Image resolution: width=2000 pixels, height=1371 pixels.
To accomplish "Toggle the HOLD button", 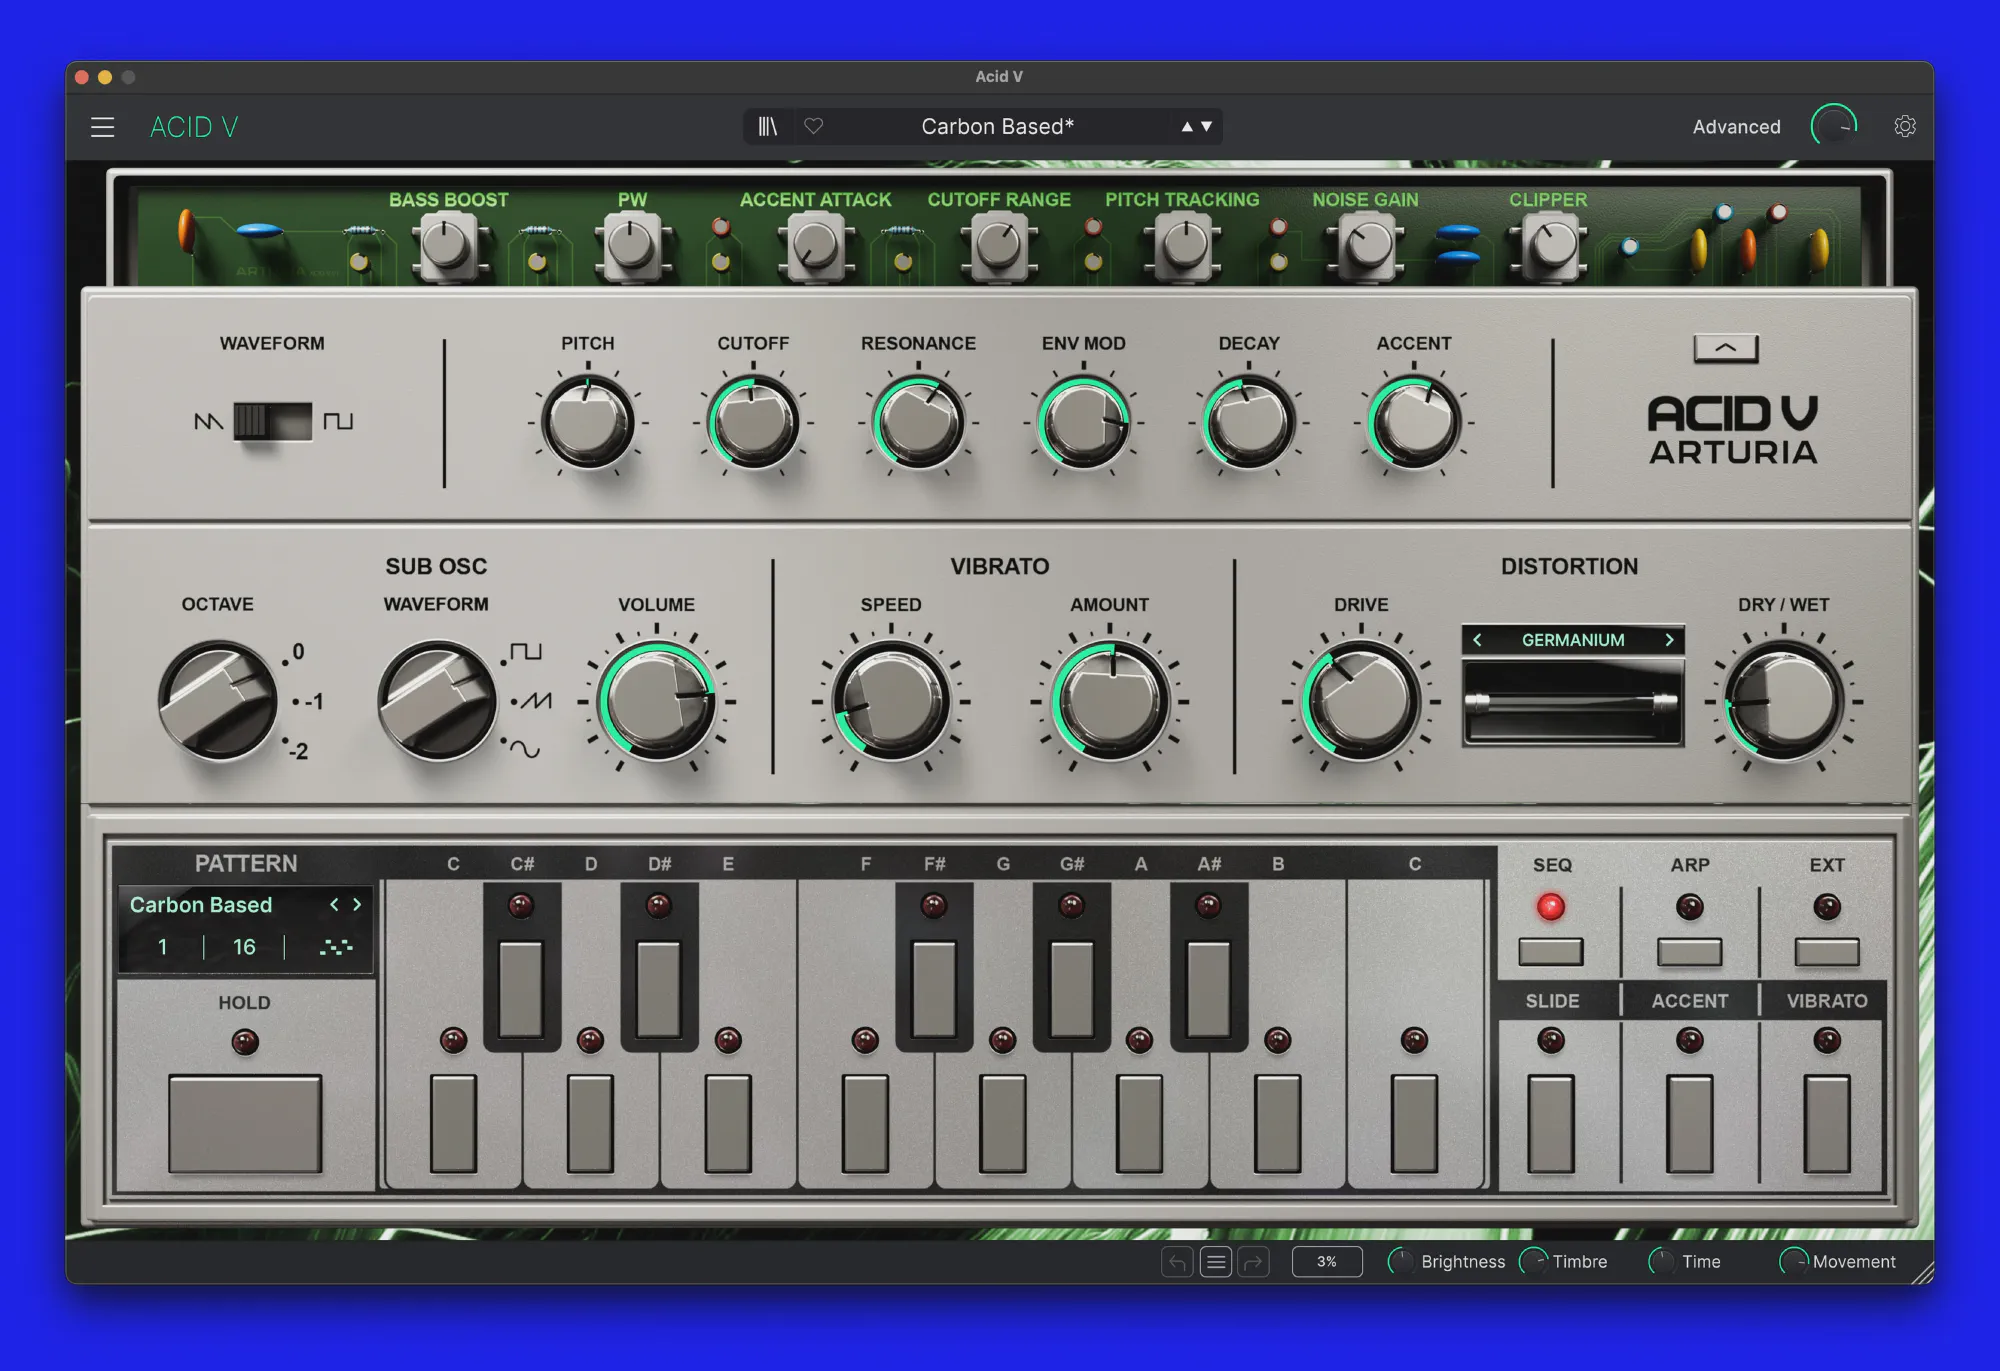I will coord(245,1123).
